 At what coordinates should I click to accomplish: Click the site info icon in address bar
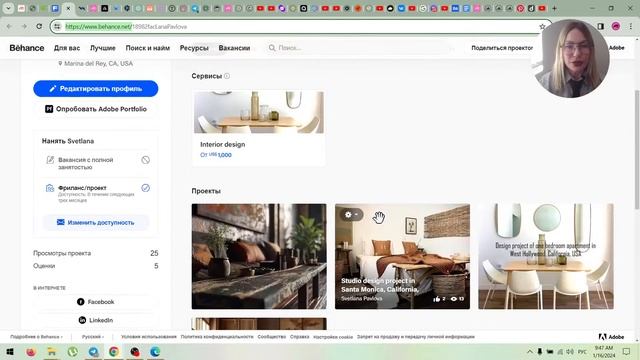pos(58,27)
